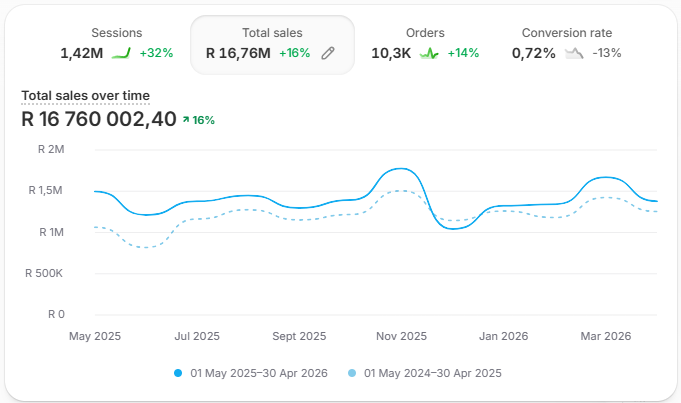The width and height of the screenshot is (681, 403).
Task: Click the upward arrow next to 16%
Action: click(186, 119)
